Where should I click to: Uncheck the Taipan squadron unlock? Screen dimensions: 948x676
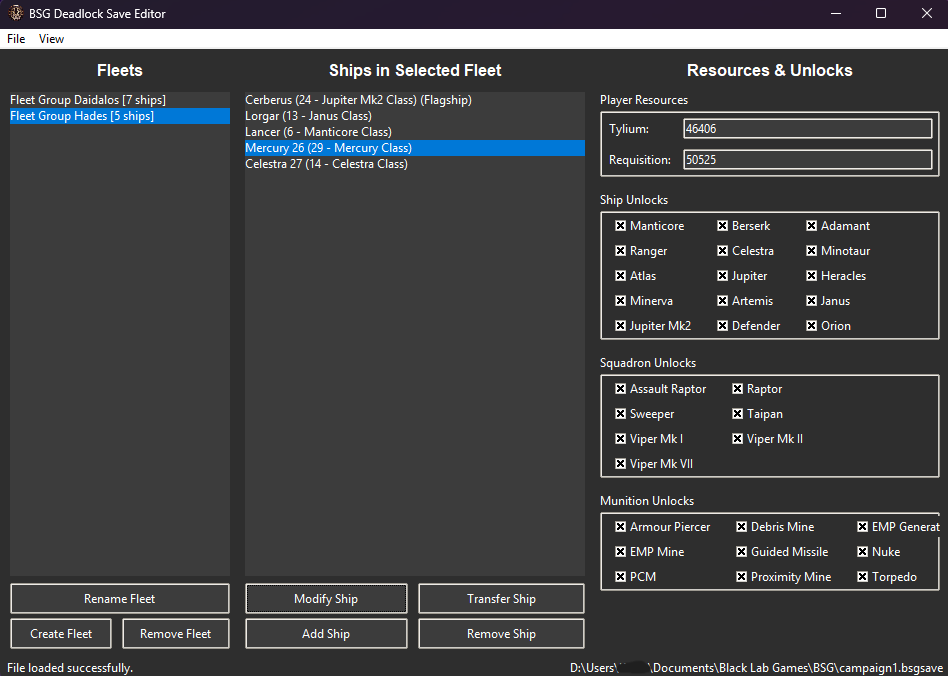(x=737, y=414)
